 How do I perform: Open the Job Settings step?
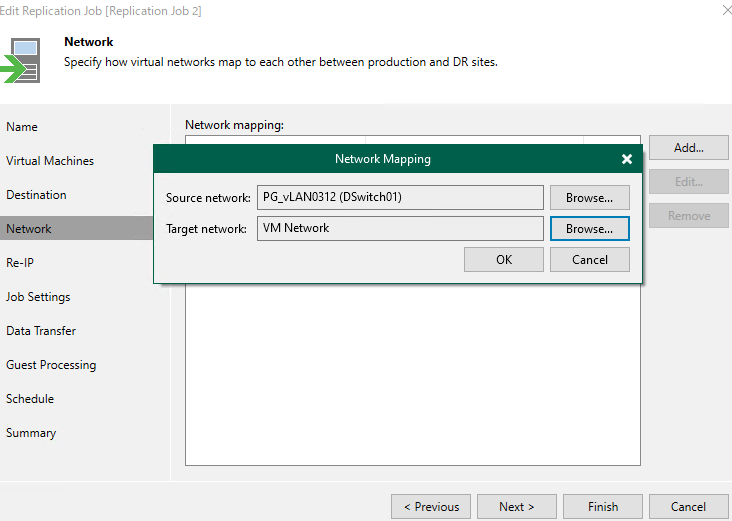[38, 296]
